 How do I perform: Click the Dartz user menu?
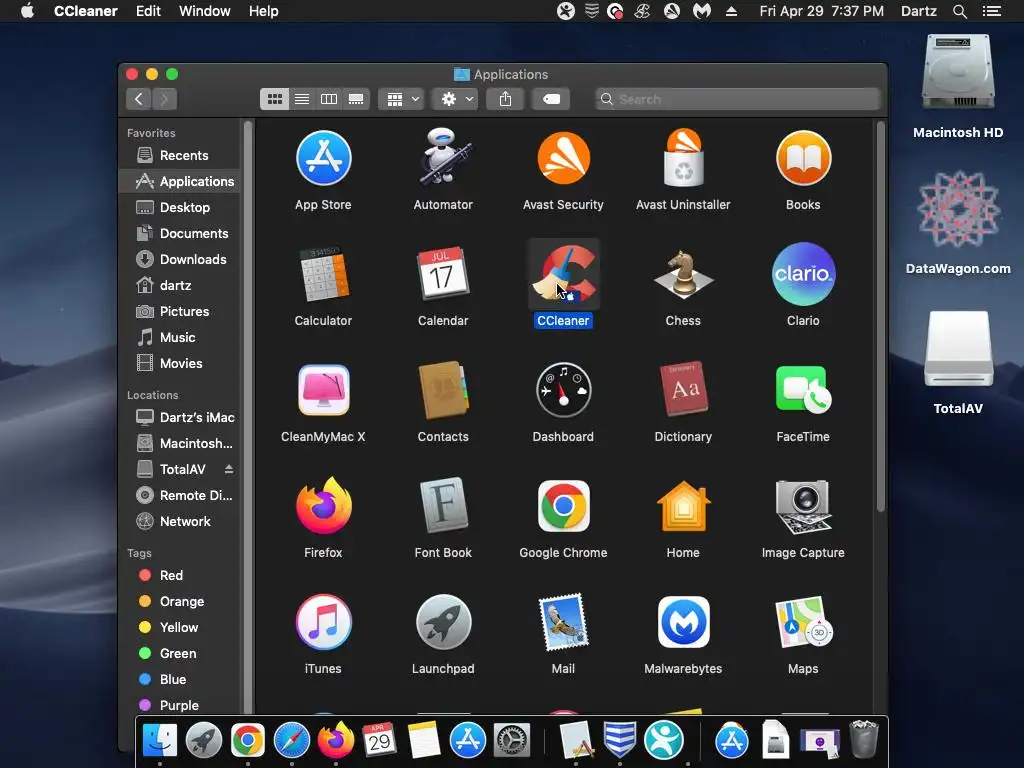point(918,11)
